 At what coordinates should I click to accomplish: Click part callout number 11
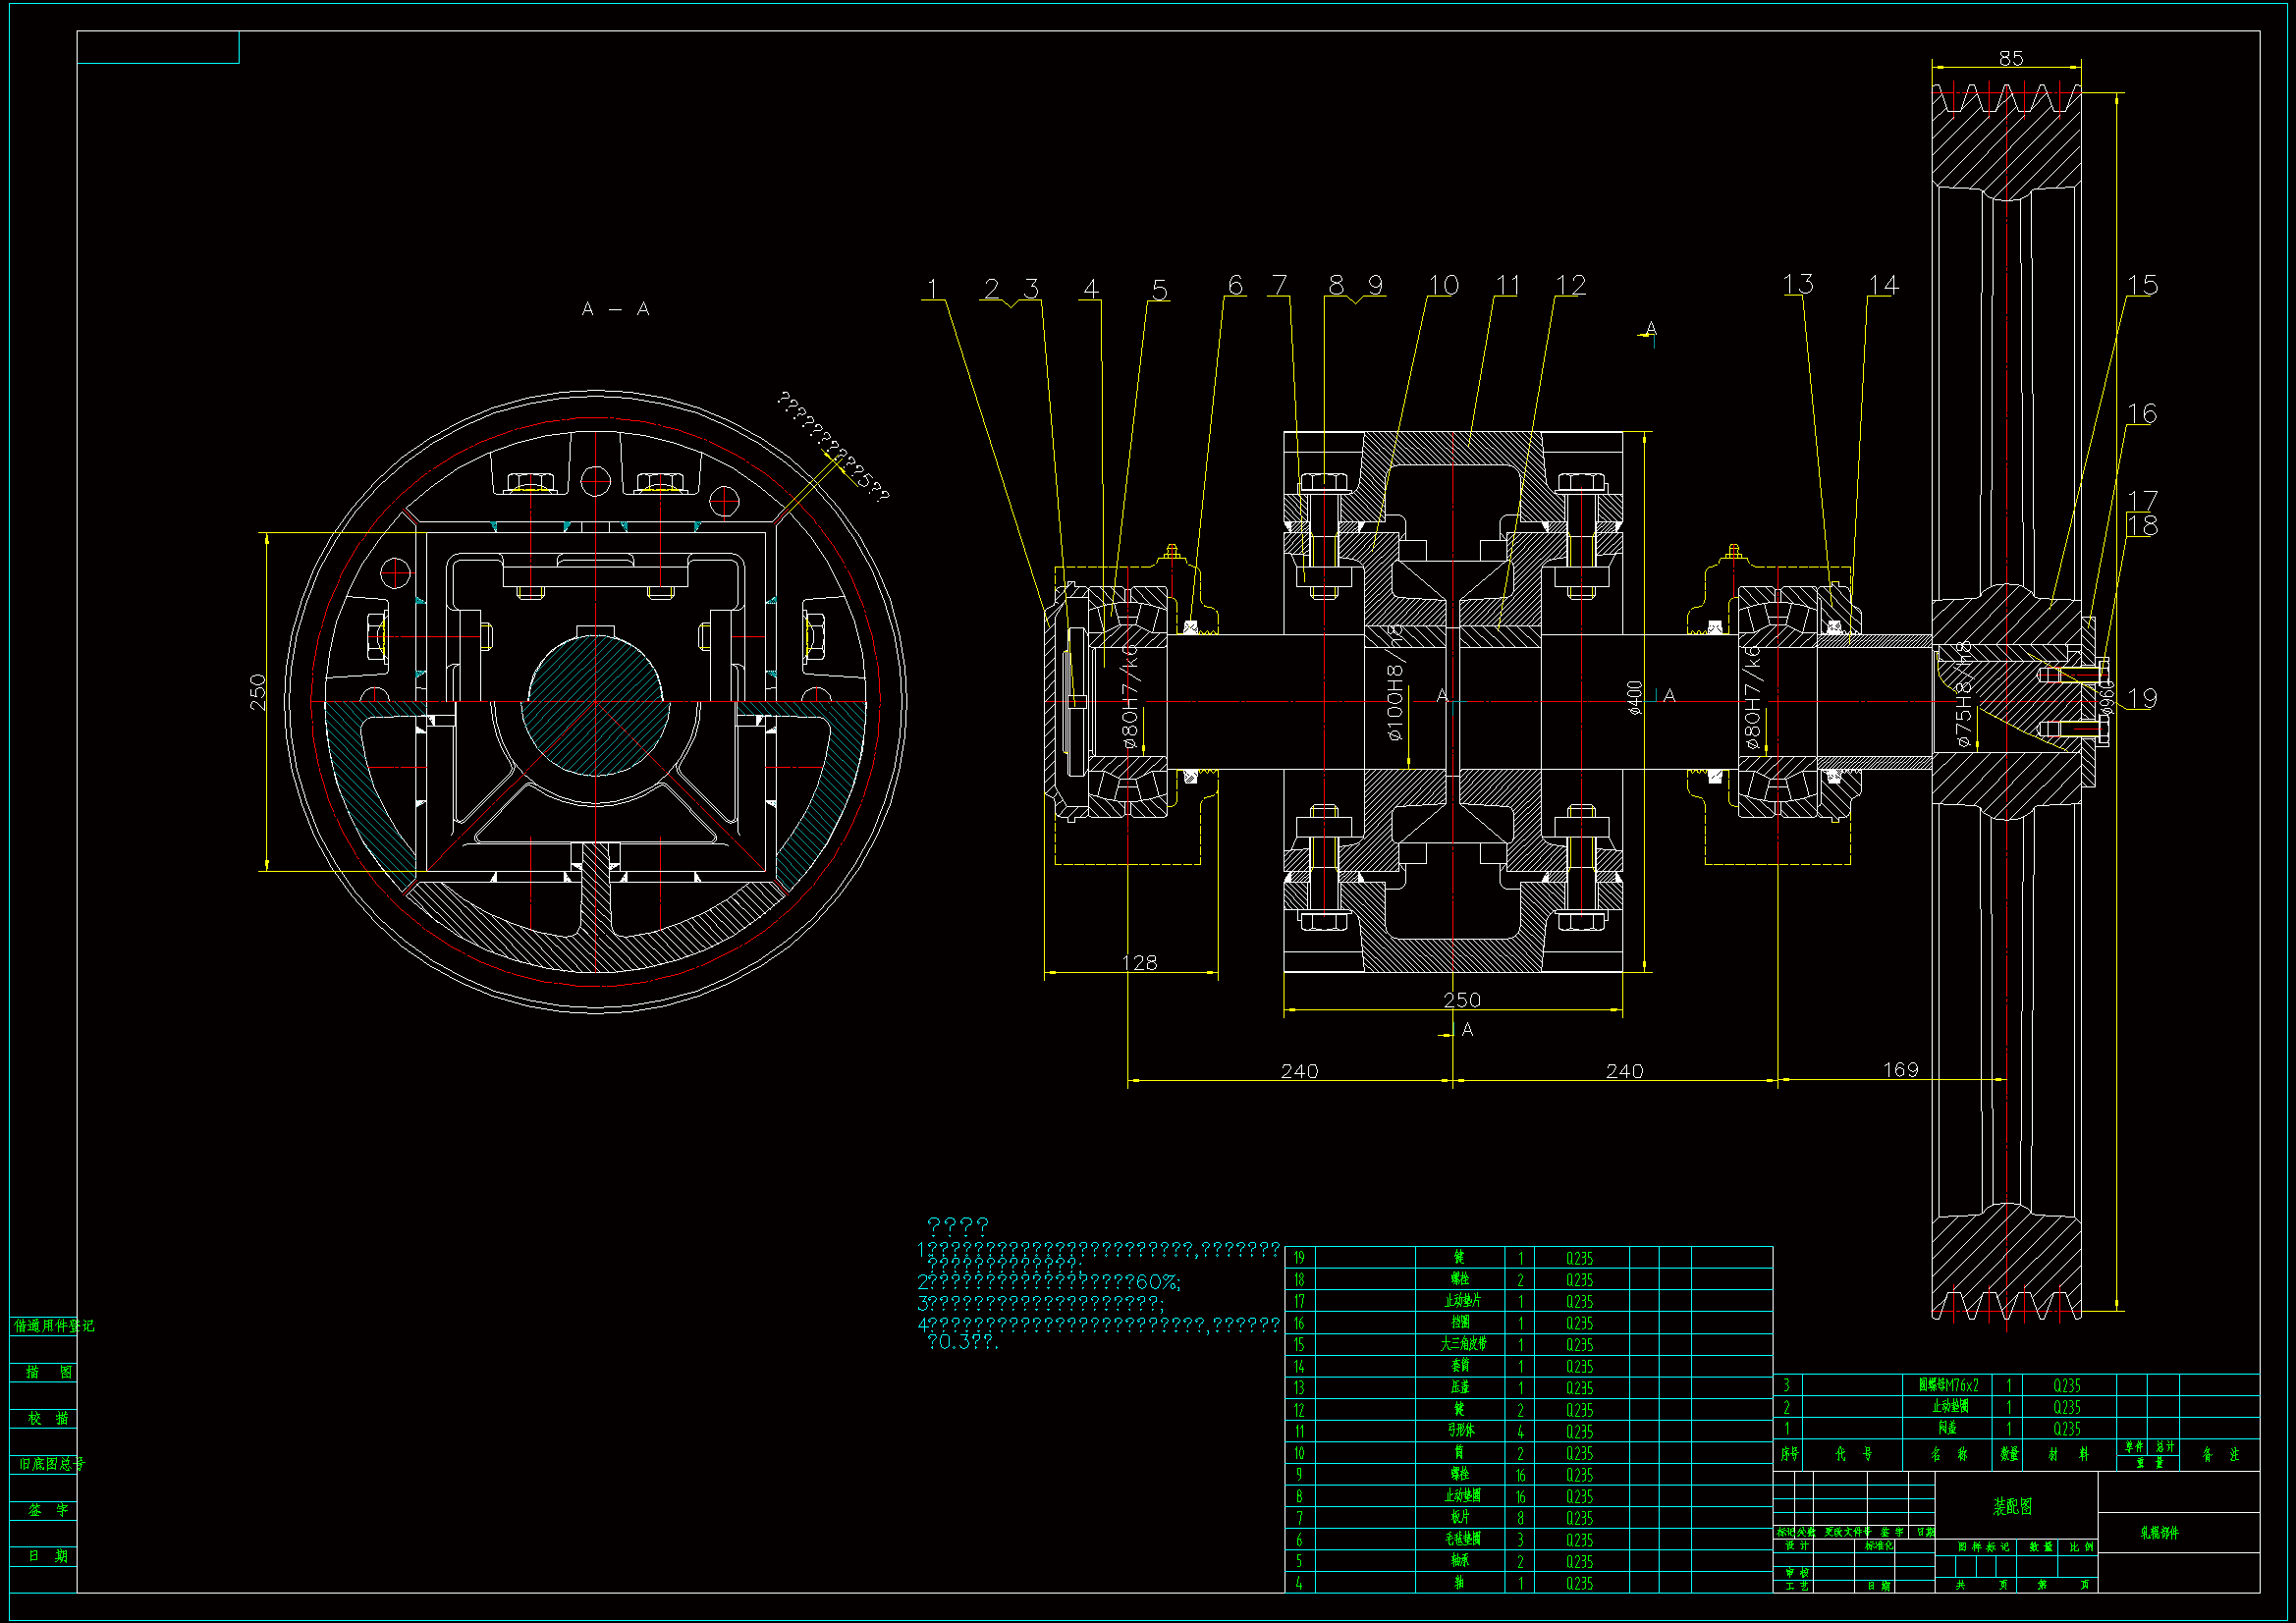pos(1507,286)
